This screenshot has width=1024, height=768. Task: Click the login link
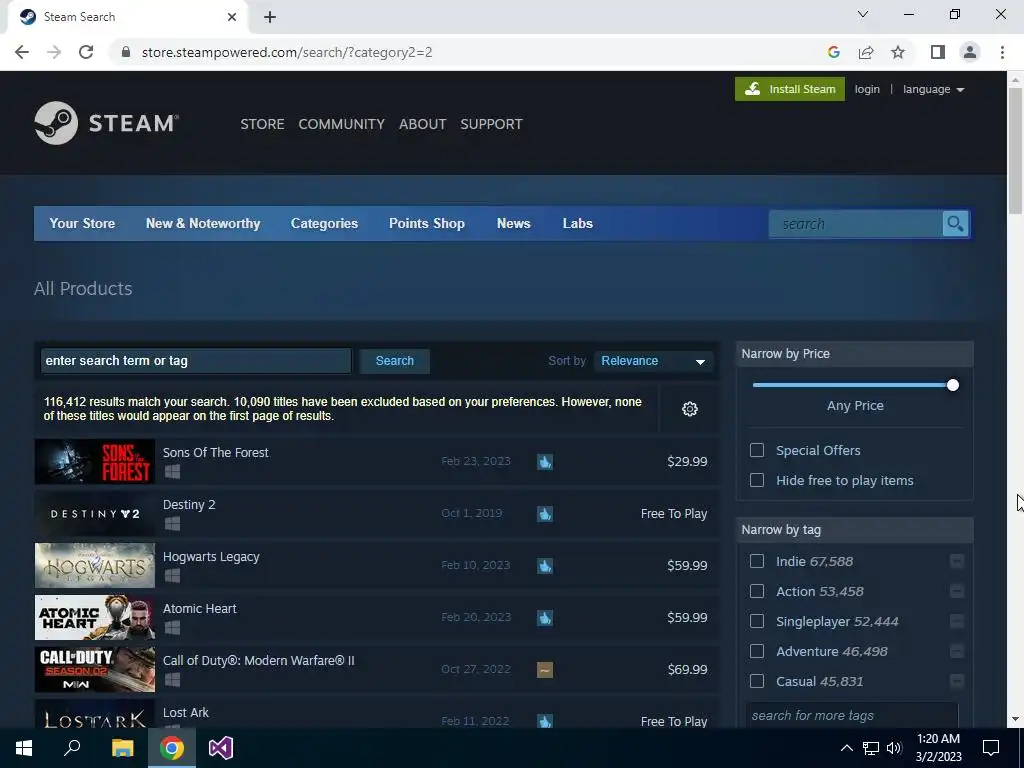867,89
